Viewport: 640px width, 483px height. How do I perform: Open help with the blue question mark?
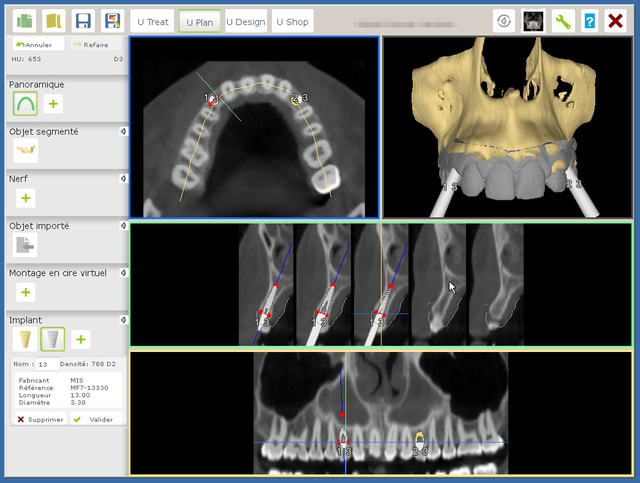590,21
